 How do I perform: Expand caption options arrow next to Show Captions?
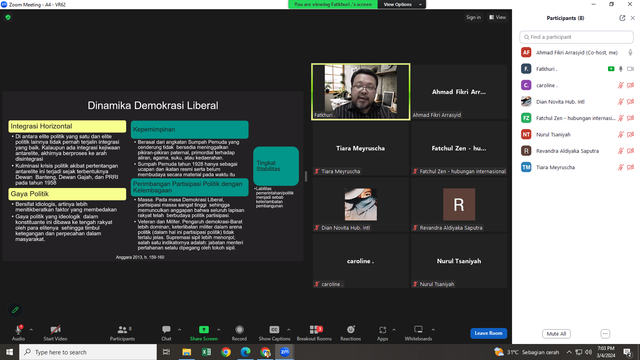289,329
